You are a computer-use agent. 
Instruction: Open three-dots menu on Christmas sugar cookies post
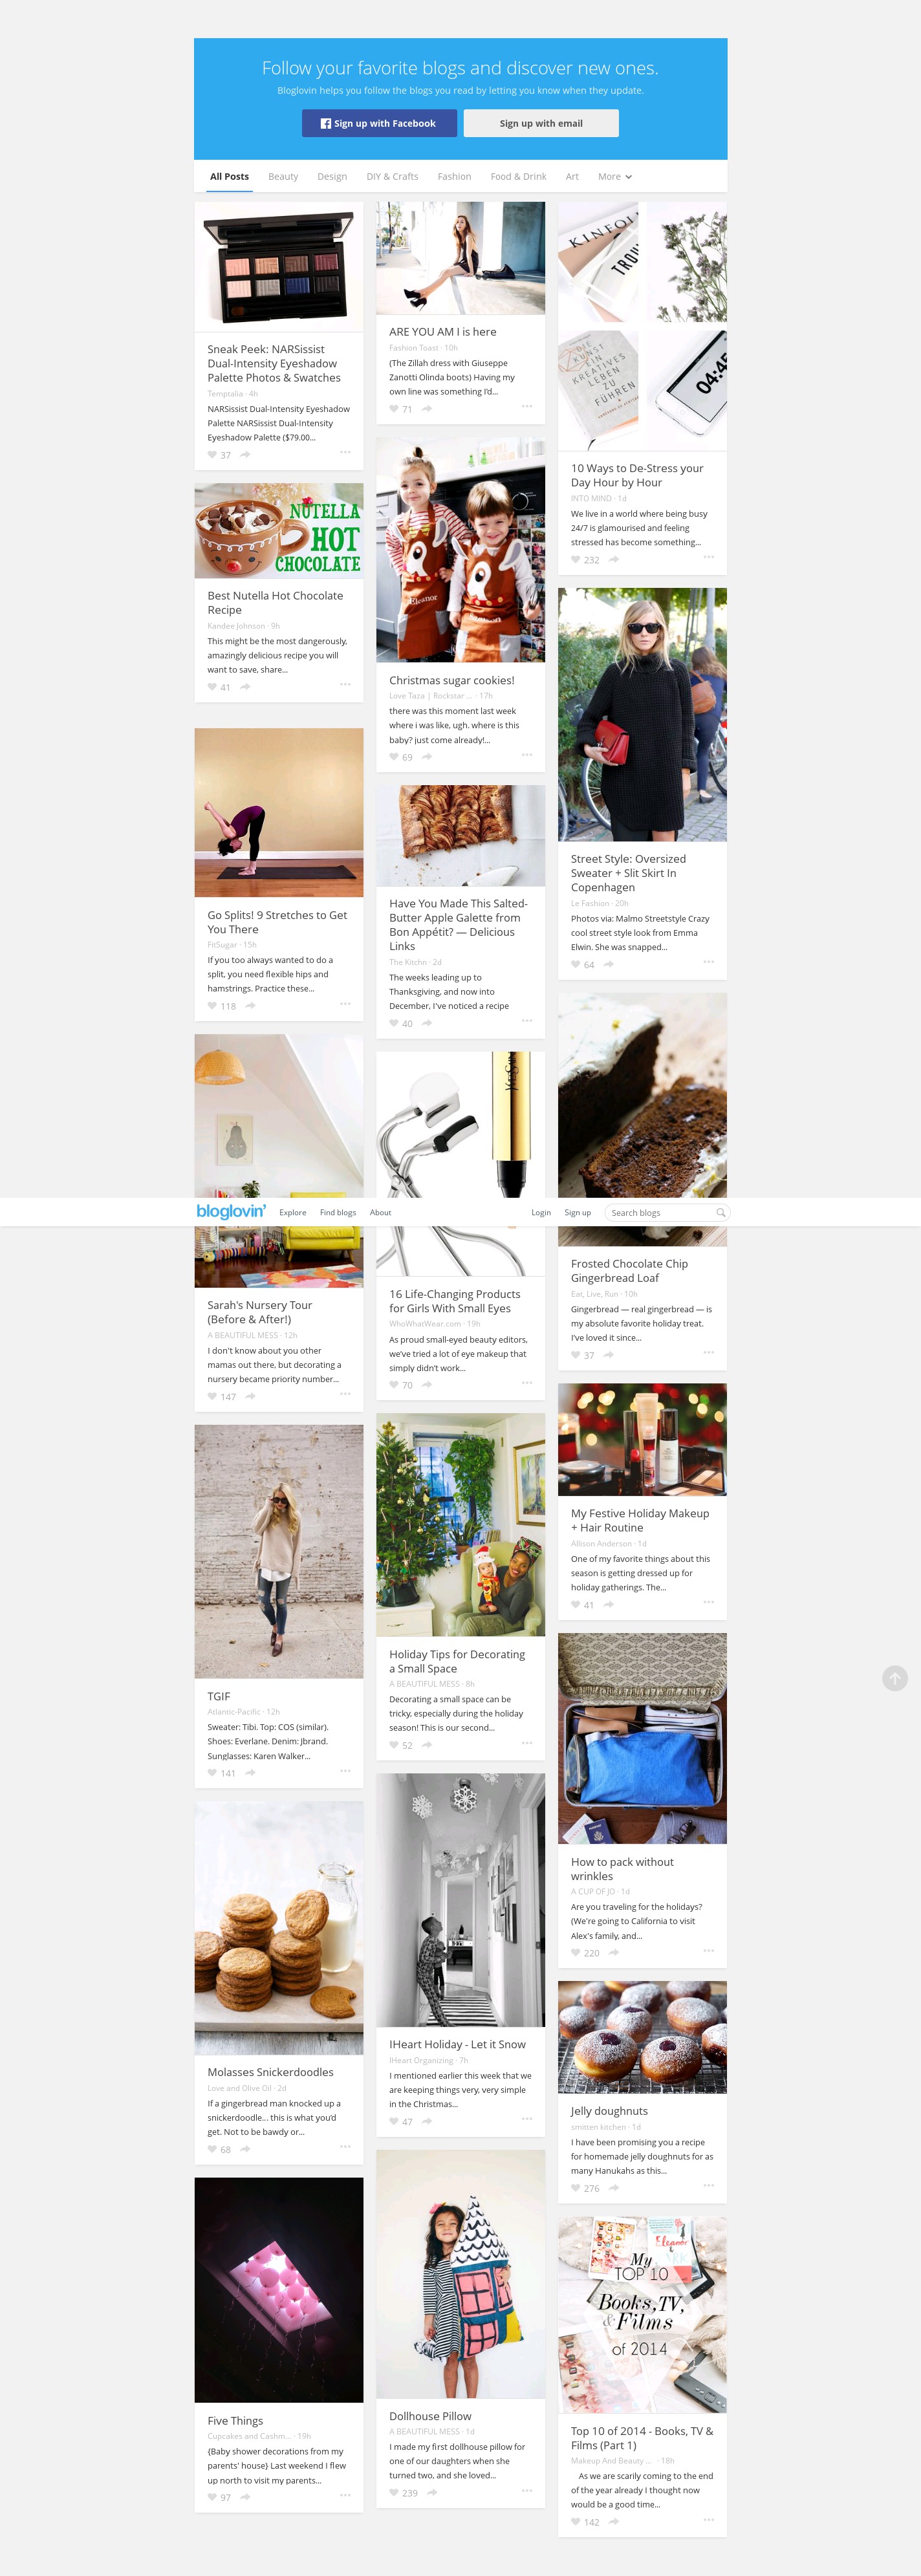click(x=527, y=755)
